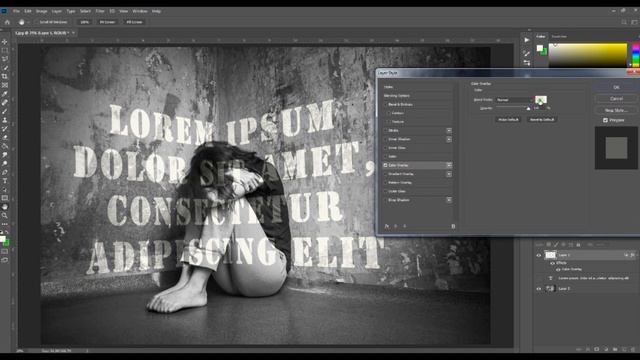640x360 pixels.
Task: Open the Layer menu
Action: pos(57,11)
